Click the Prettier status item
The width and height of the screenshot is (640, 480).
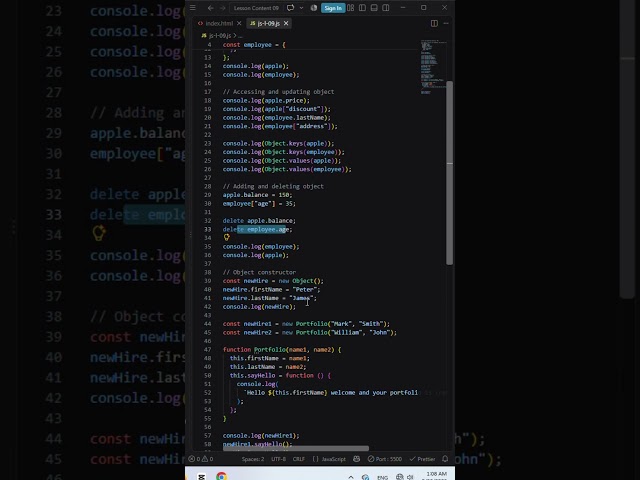[422, 459]
